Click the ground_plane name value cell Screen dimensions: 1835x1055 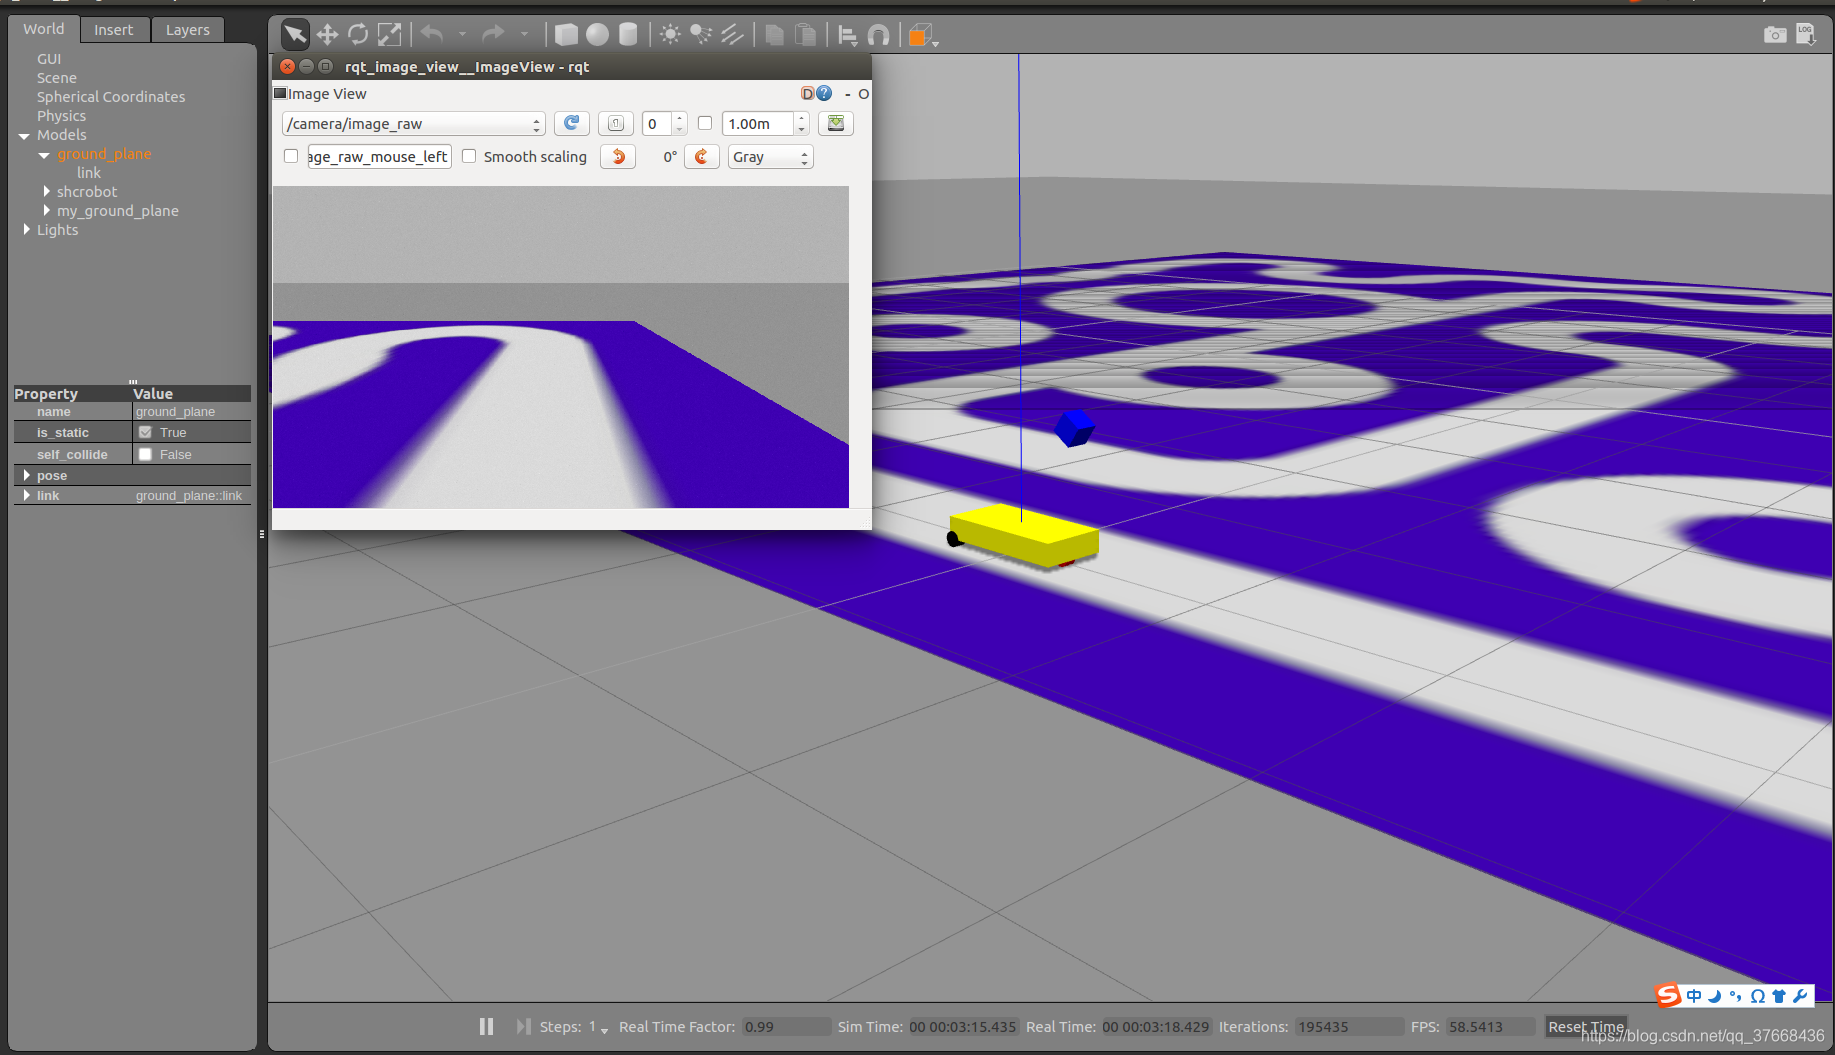(191, 411)
